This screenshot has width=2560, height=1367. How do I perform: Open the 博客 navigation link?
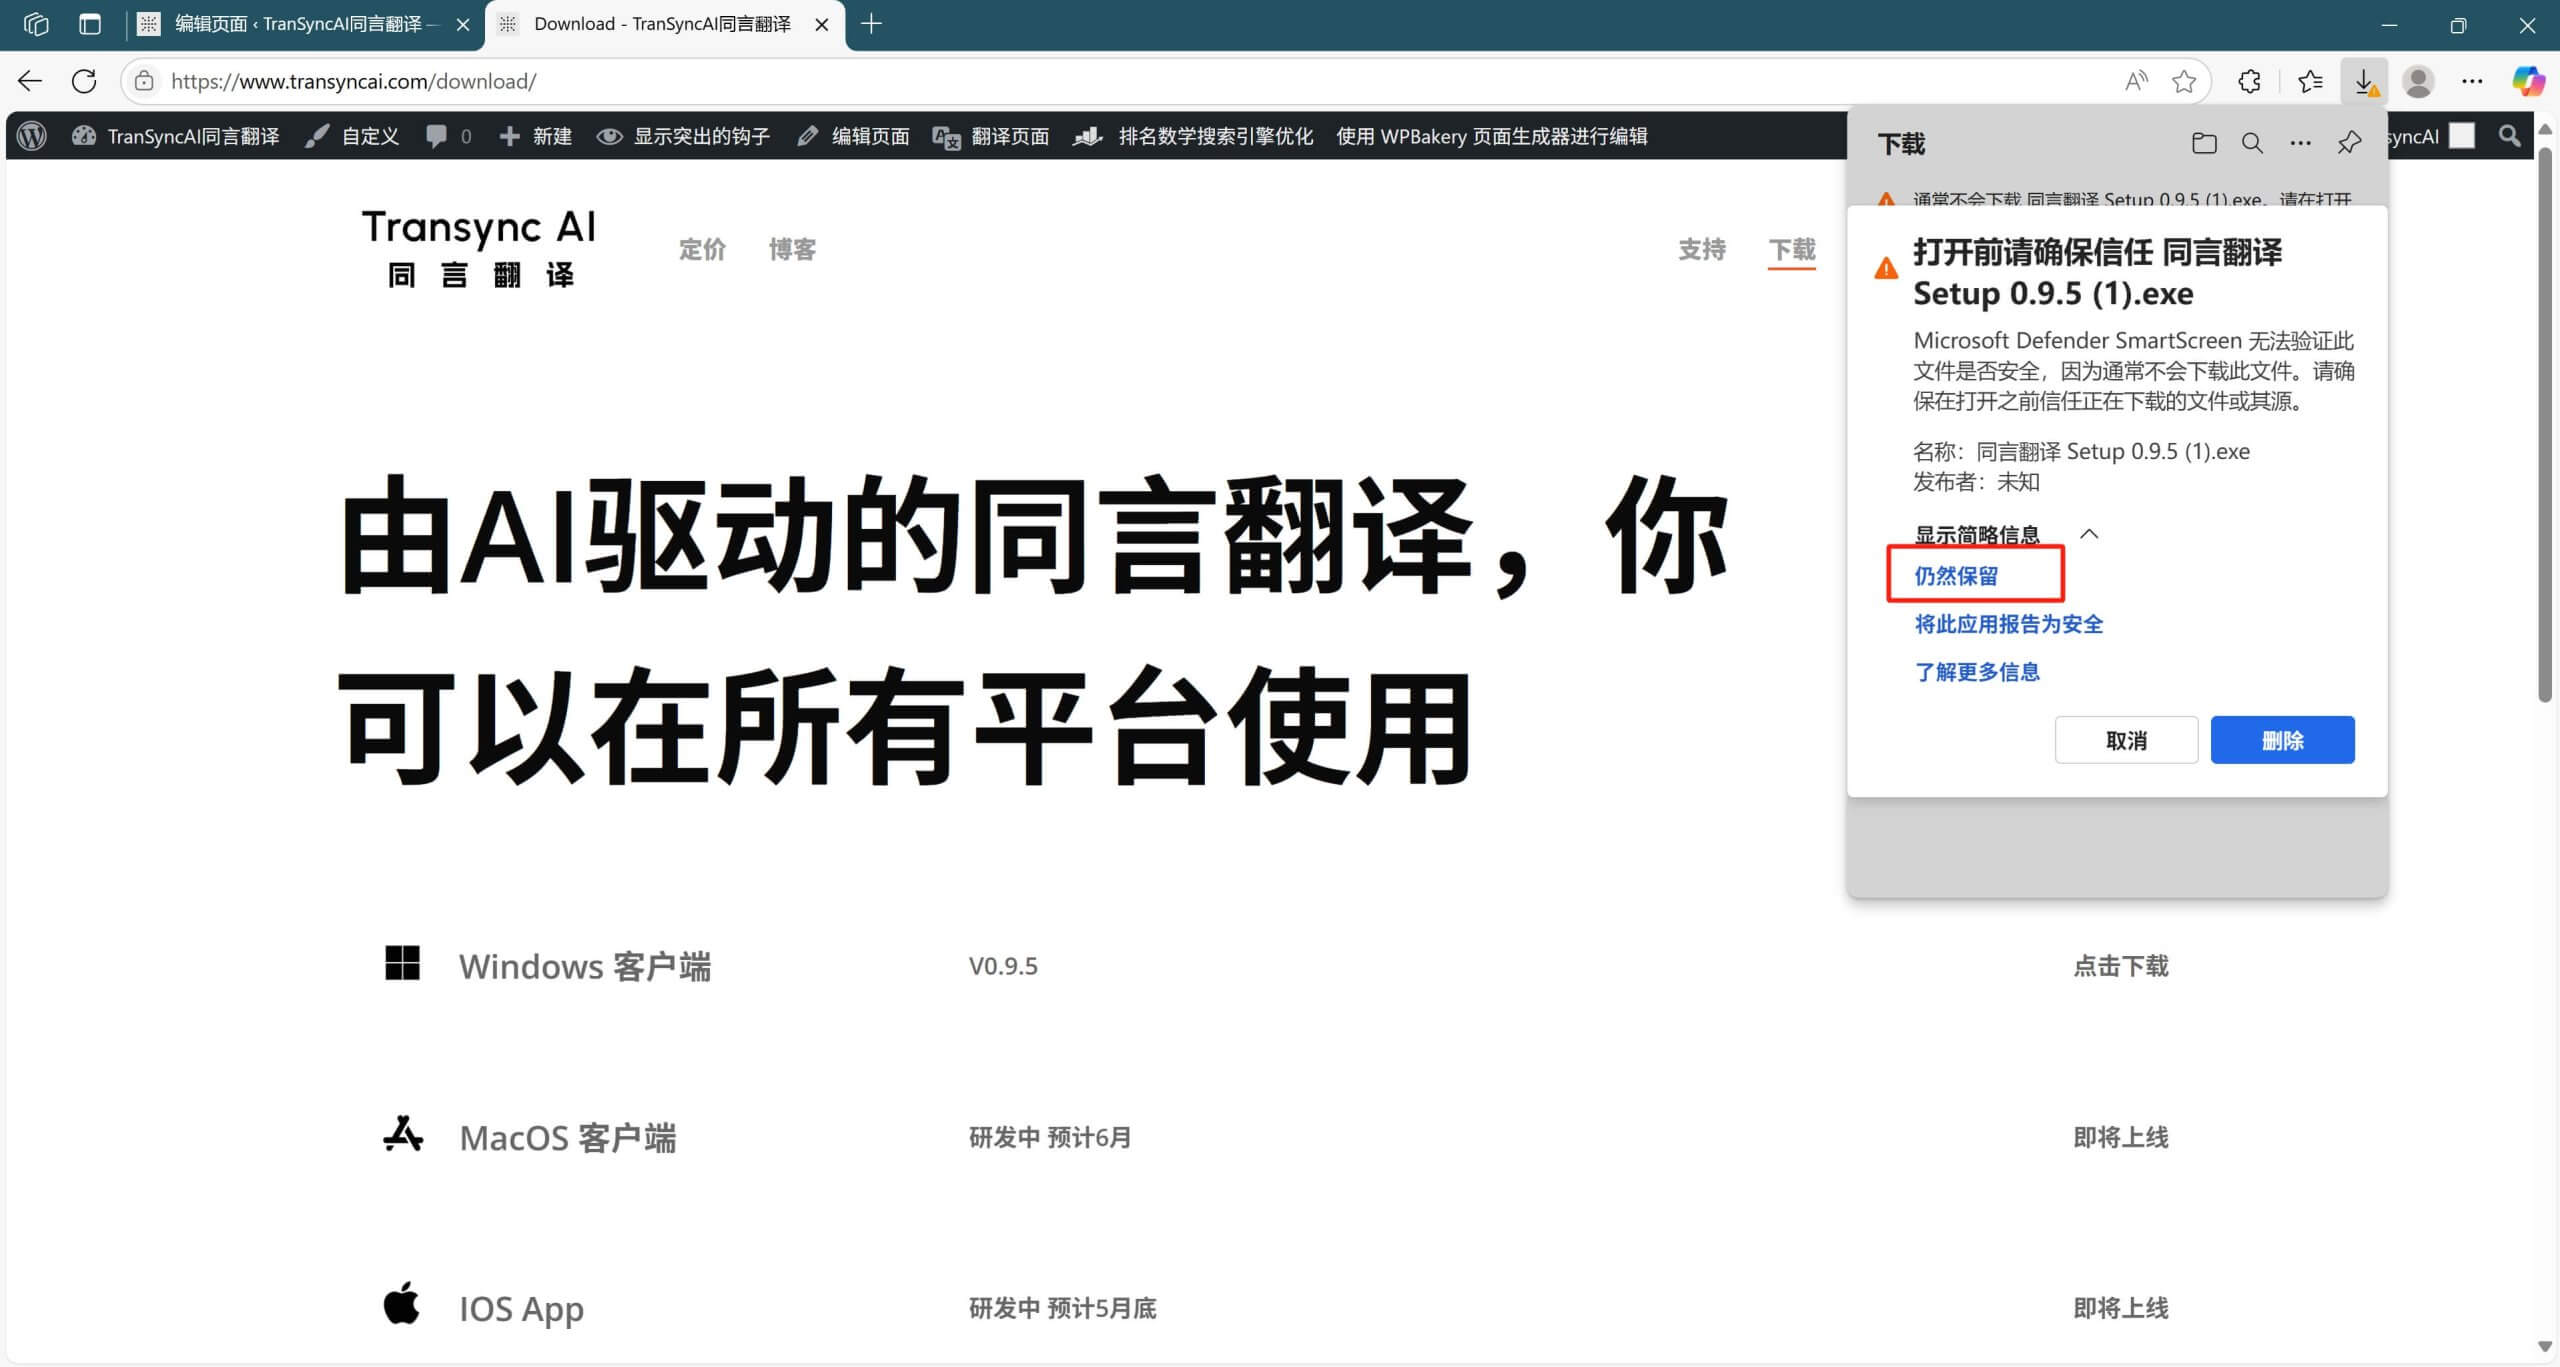pos(792,249)
